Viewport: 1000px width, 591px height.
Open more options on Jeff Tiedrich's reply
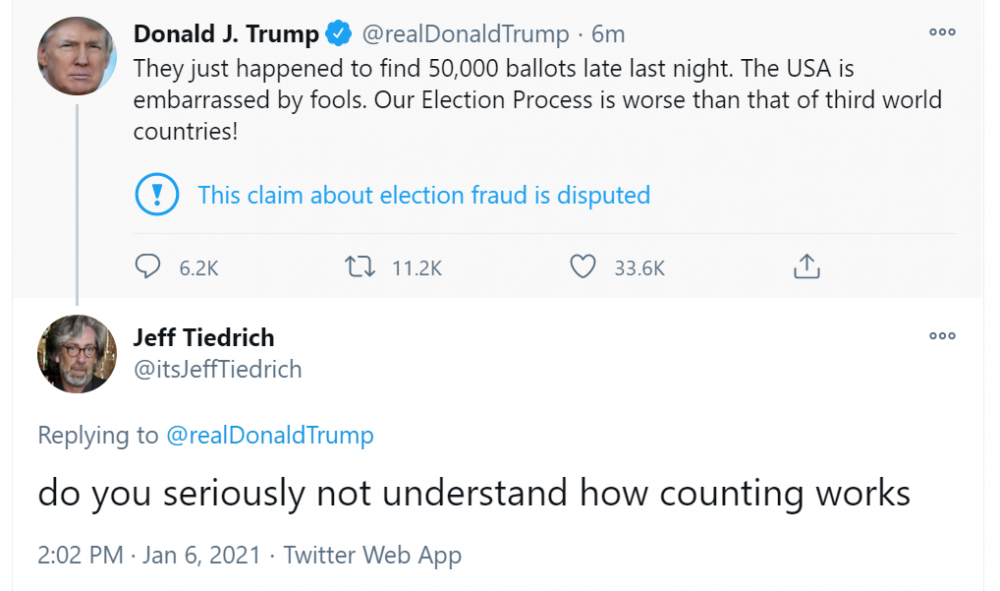pyautogui.click(x=942, y=336)
